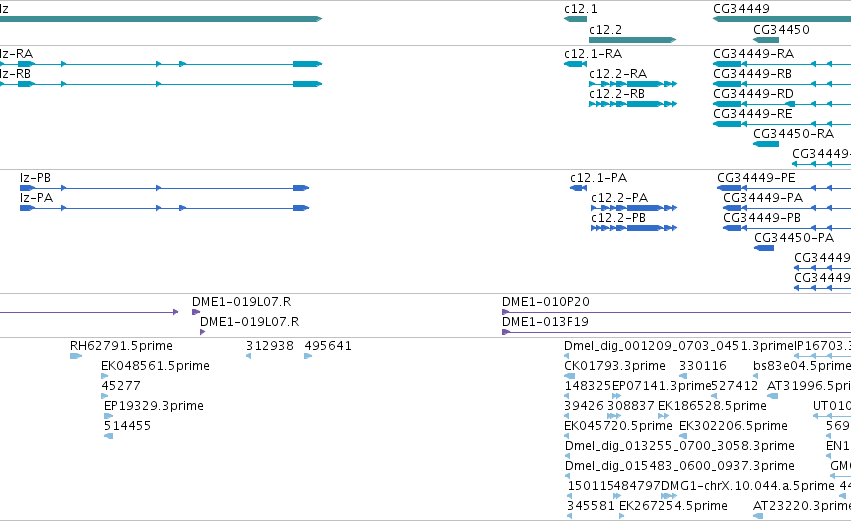Click feature 514455
Image resolution: width=851 pixels, height=521 pixels.
pos(109,436)
